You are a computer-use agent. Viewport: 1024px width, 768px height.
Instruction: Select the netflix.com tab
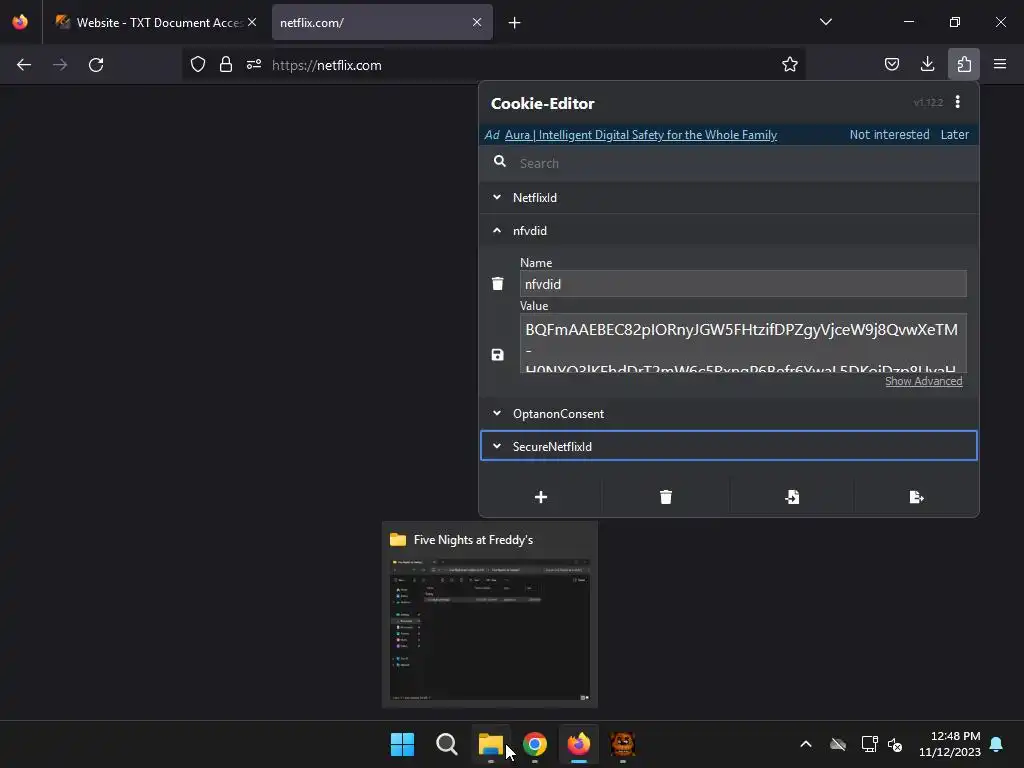tap(382, 22)
